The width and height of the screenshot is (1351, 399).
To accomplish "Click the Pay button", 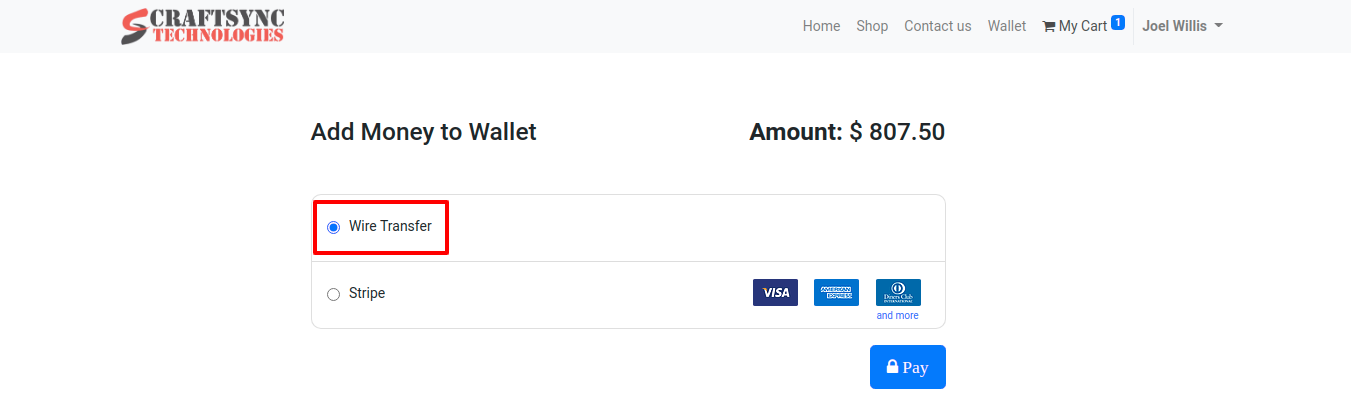I will (908, 367).
